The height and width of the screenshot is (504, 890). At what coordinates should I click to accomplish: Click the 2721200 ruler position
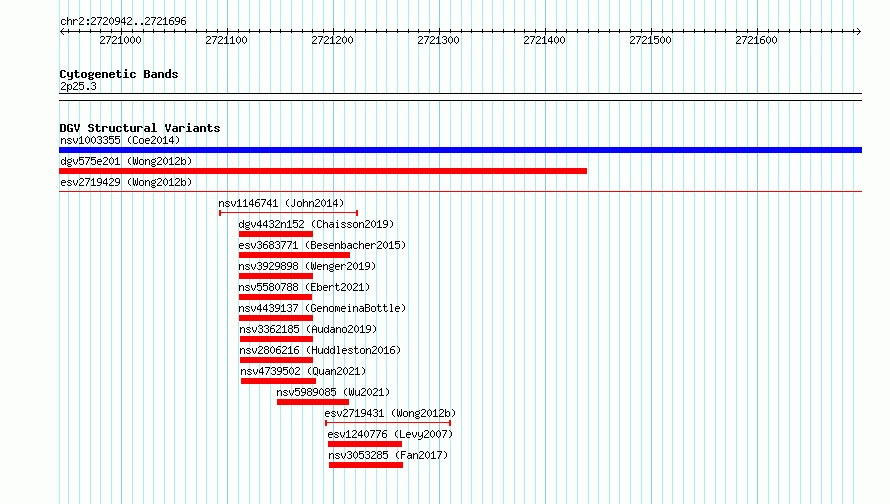point(333,40)
